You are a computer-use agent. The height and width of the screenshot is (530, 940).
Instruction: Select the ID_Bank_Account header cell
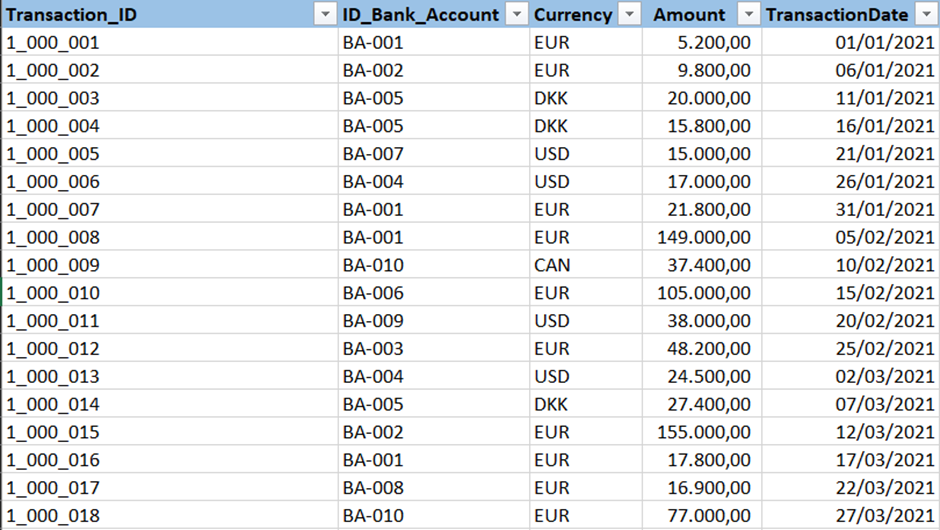pyautogui.click(x=434, y=14)
